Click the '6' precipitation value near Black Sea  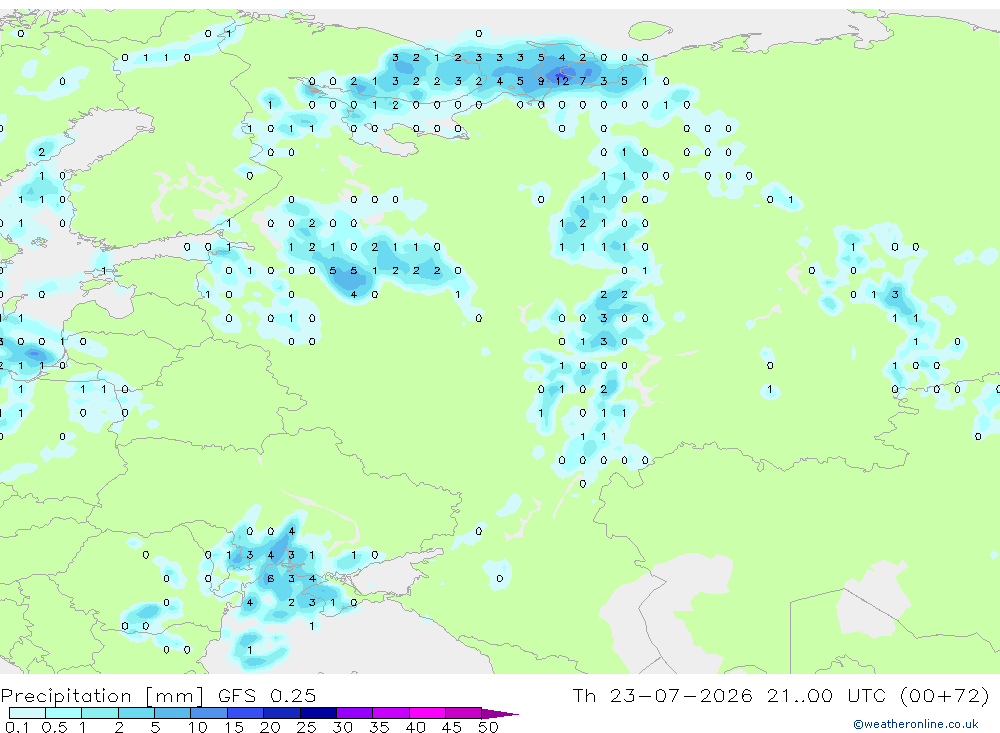pyautogui.click(x=270, y=579)
